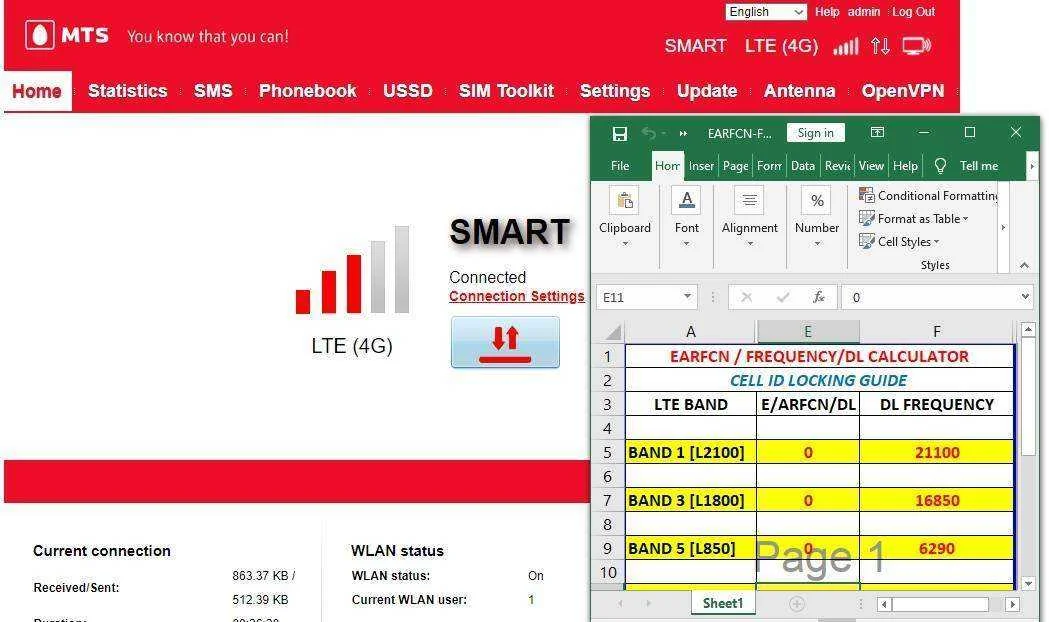Open the Statistics tab
The width and height of the screenshot is (1049, 622).
(128, 91)
